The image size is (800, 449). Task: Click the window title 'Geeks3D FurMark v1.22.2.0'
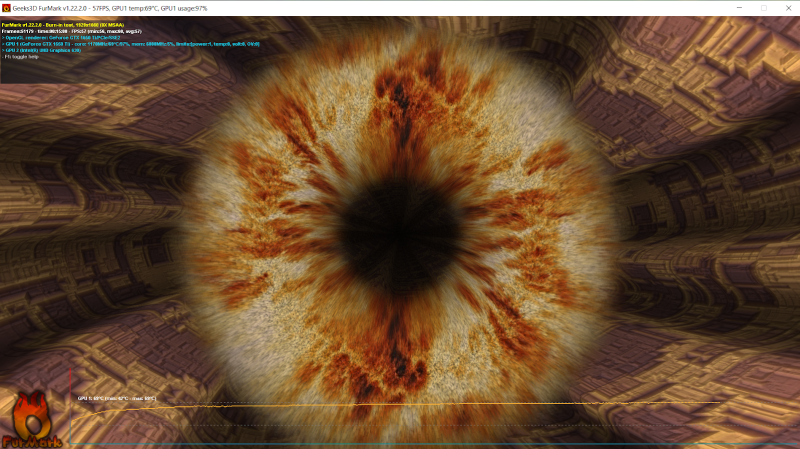coord(49,9)
